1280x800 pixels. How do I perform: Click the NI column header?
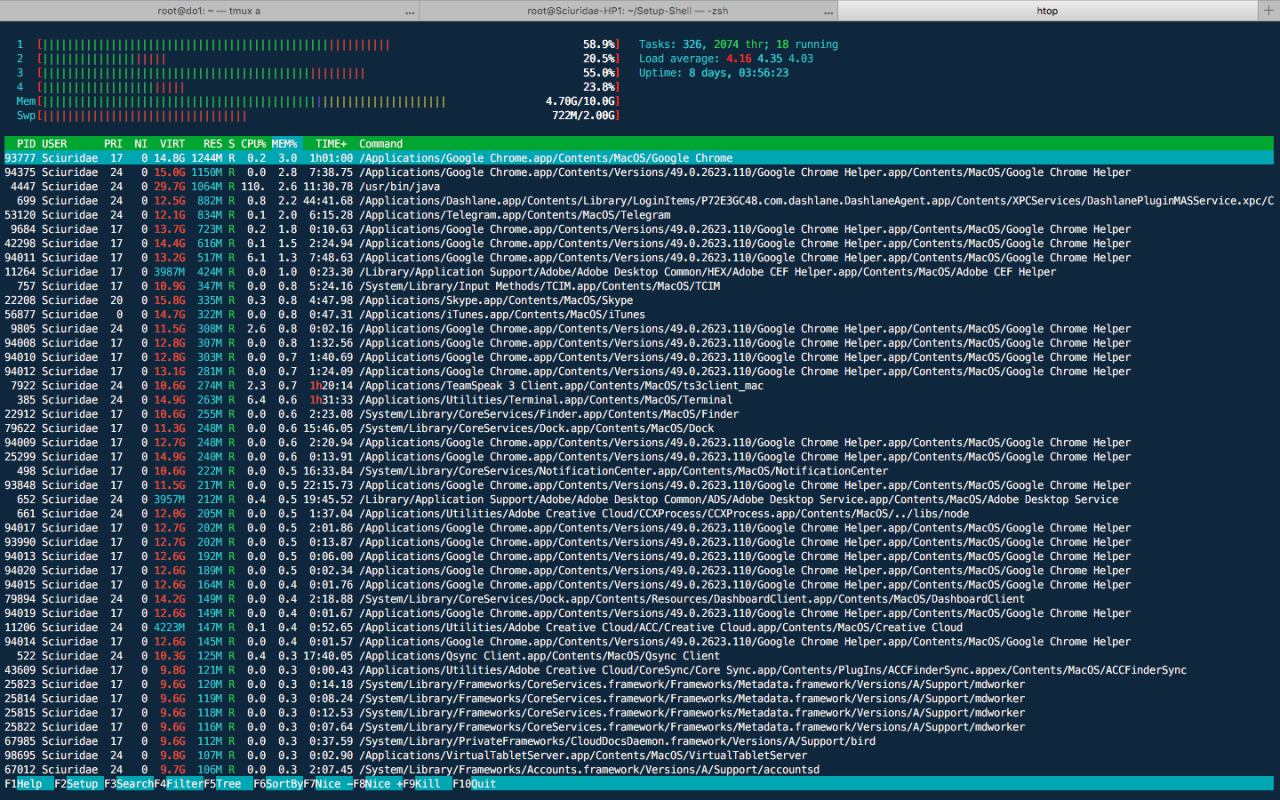[x=141, y=144]
